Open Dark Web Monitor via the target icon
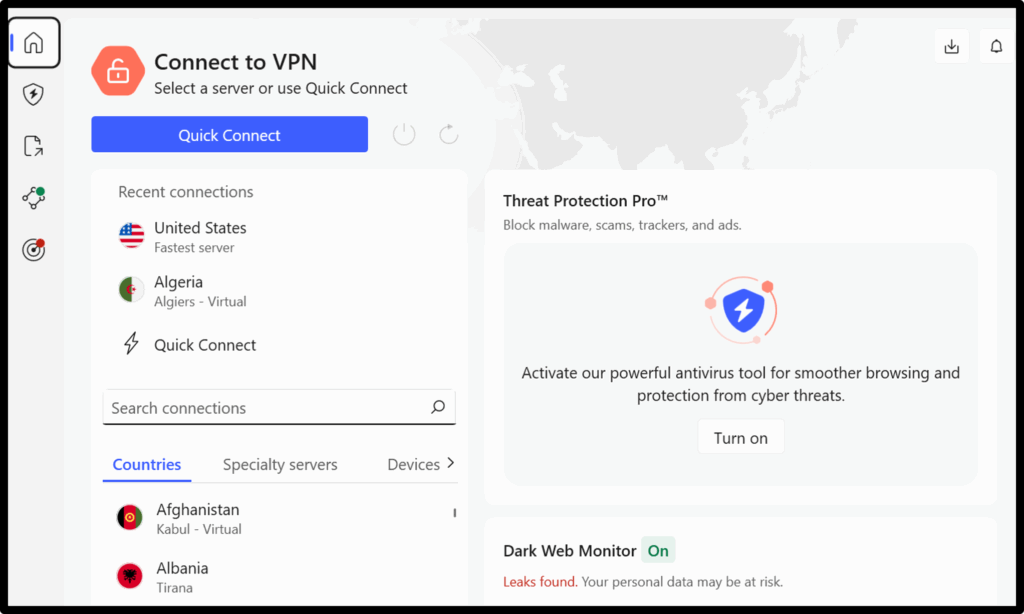The height and width of the screenshot is (614, 1024). 33,249
